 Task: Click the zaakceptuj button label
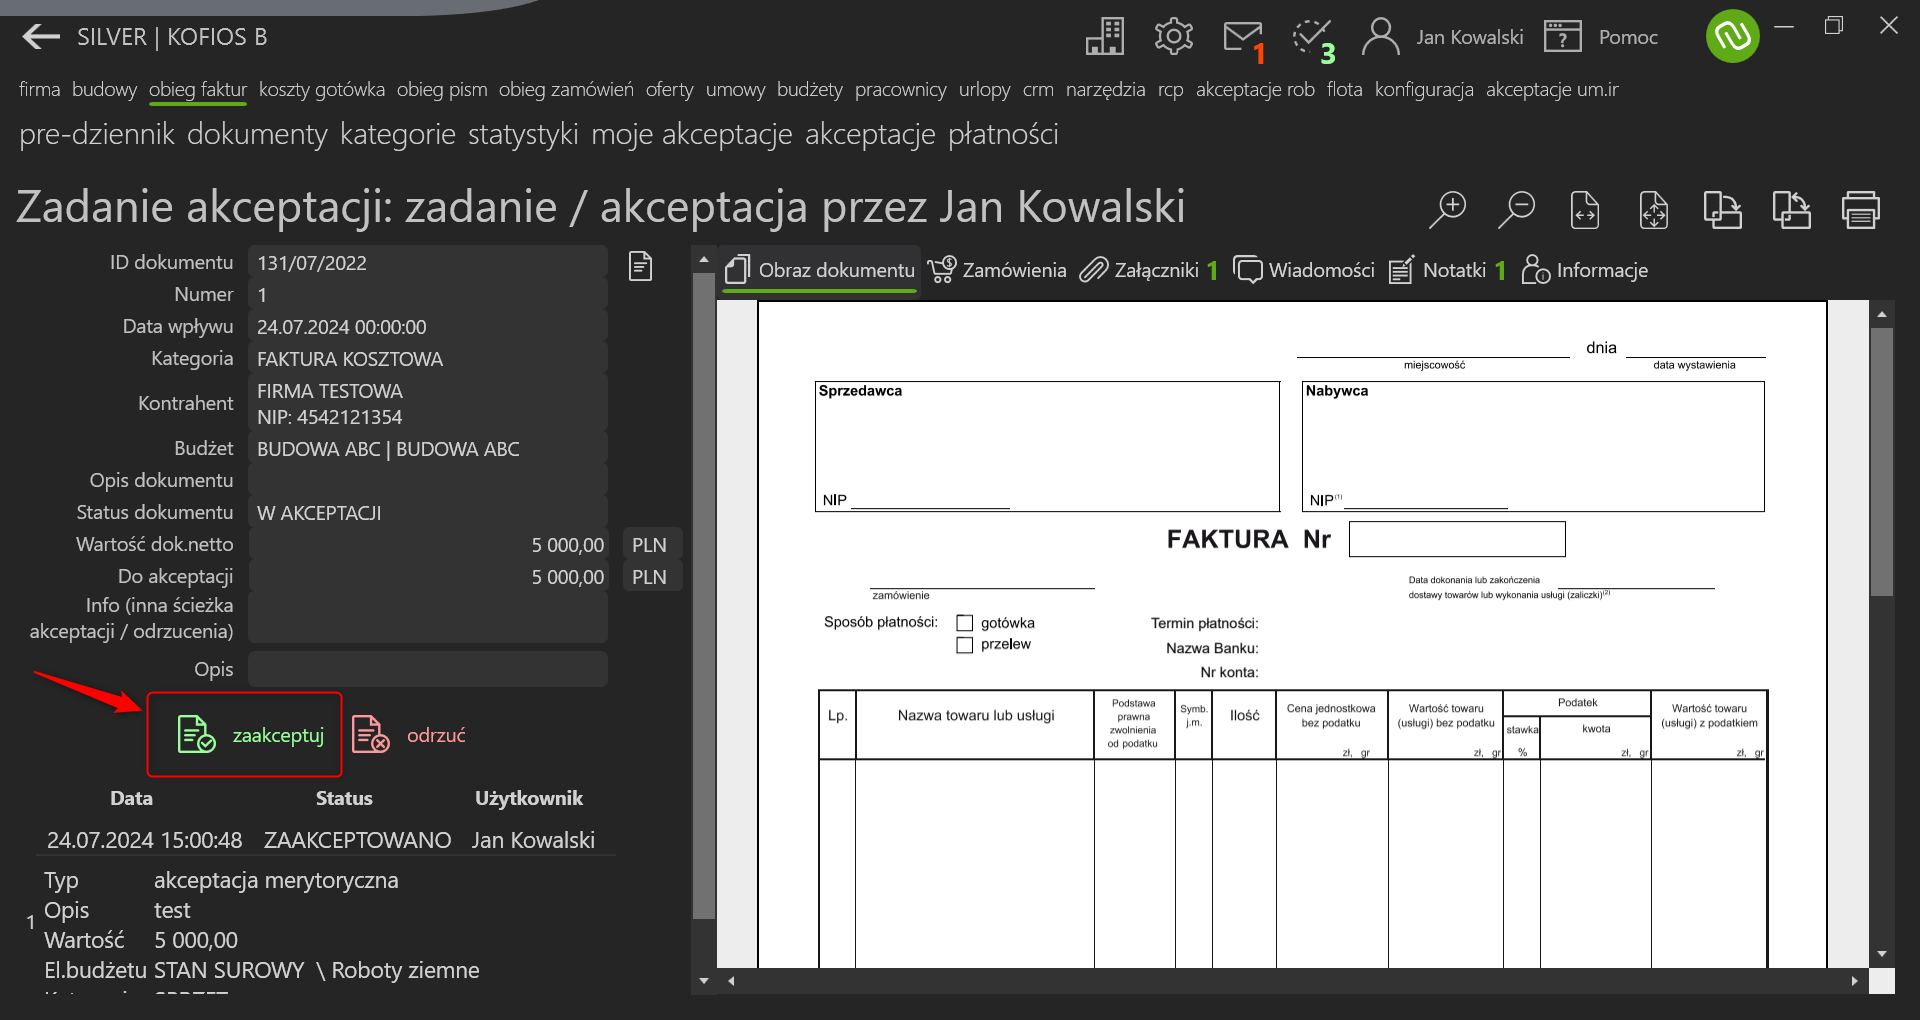[278, 735]
